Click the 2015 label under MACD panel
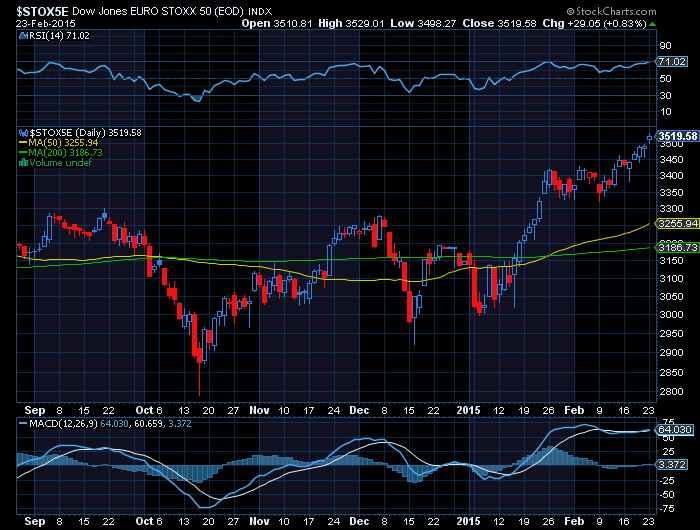The height and width of the screenshot is (530, 700). click(468, 521)
